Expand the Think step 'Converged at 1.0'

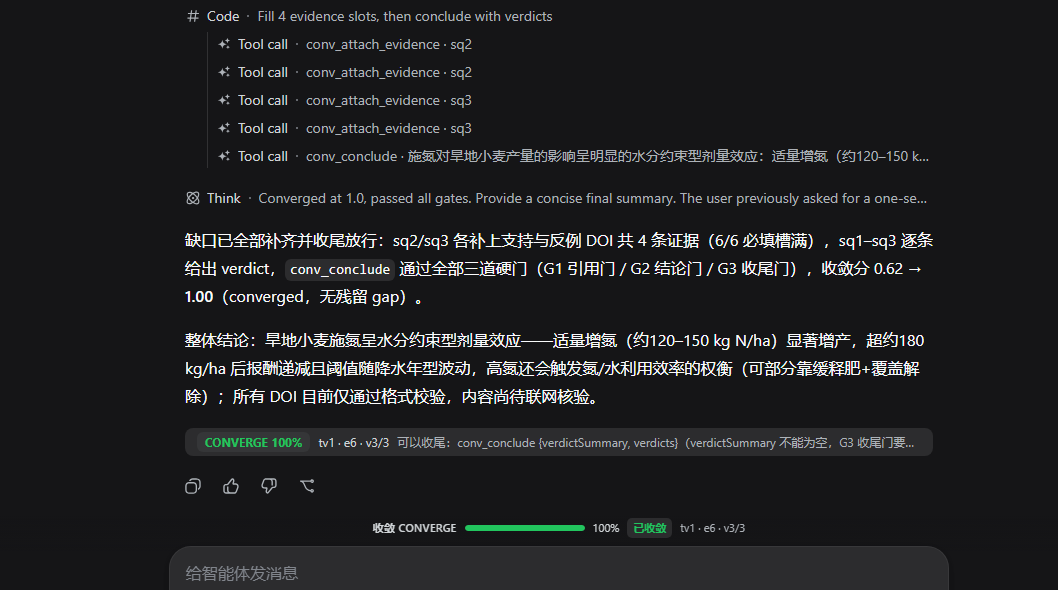557,198
